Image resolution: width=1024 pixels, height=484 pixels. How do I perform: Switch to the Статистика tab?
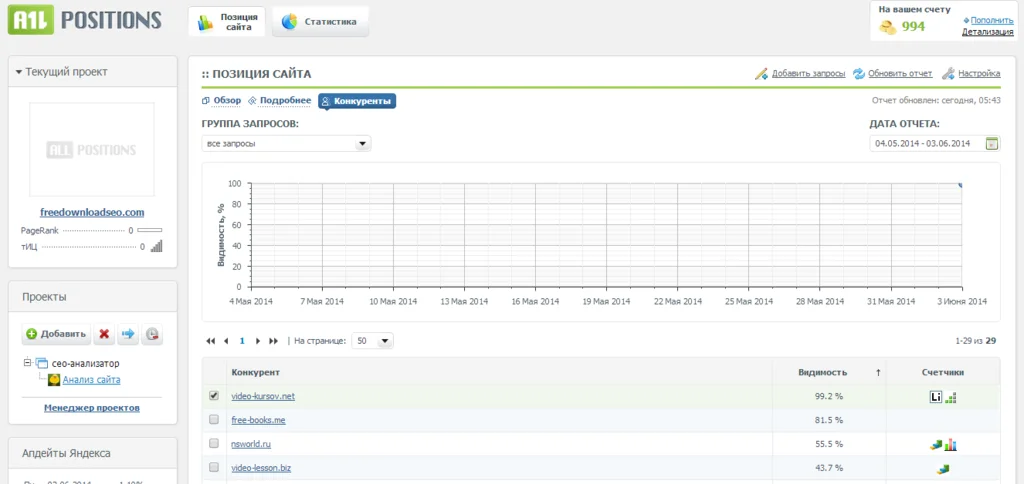[x=320, y=22]
